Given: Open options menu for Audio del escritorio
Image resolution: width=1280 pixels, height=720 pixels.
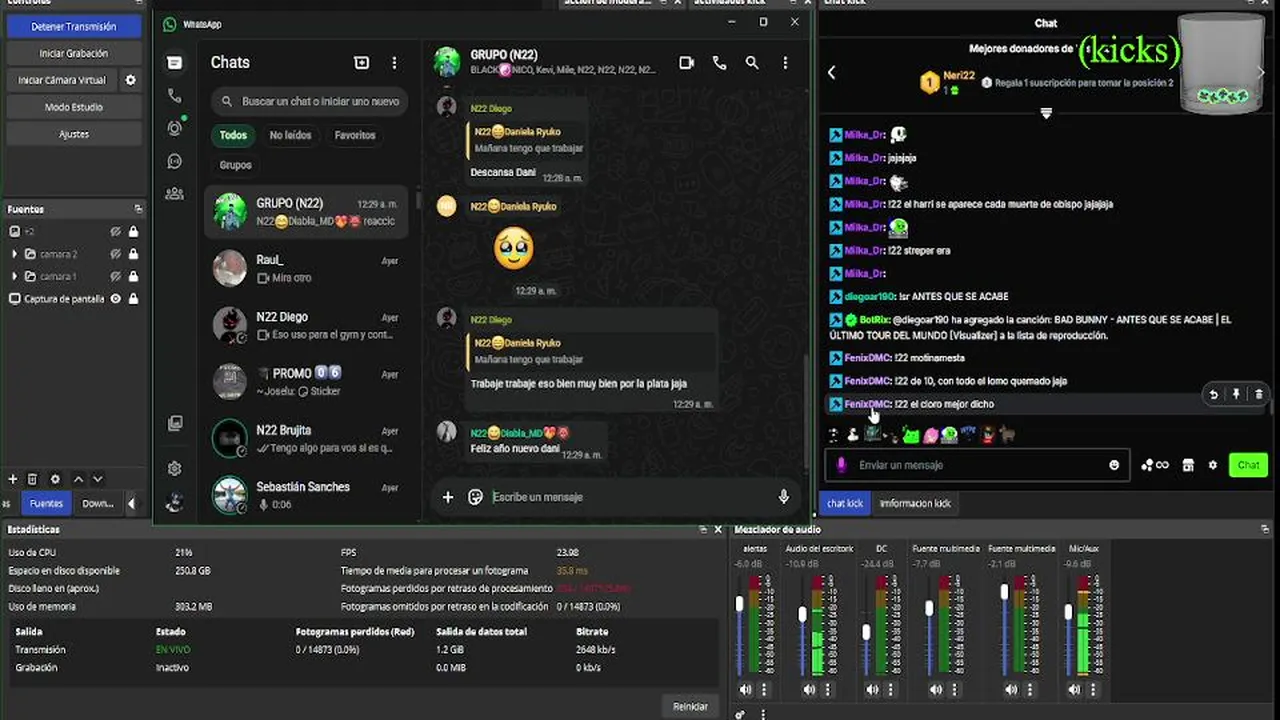Looking at the screenshot, I should tap(827, 689).
